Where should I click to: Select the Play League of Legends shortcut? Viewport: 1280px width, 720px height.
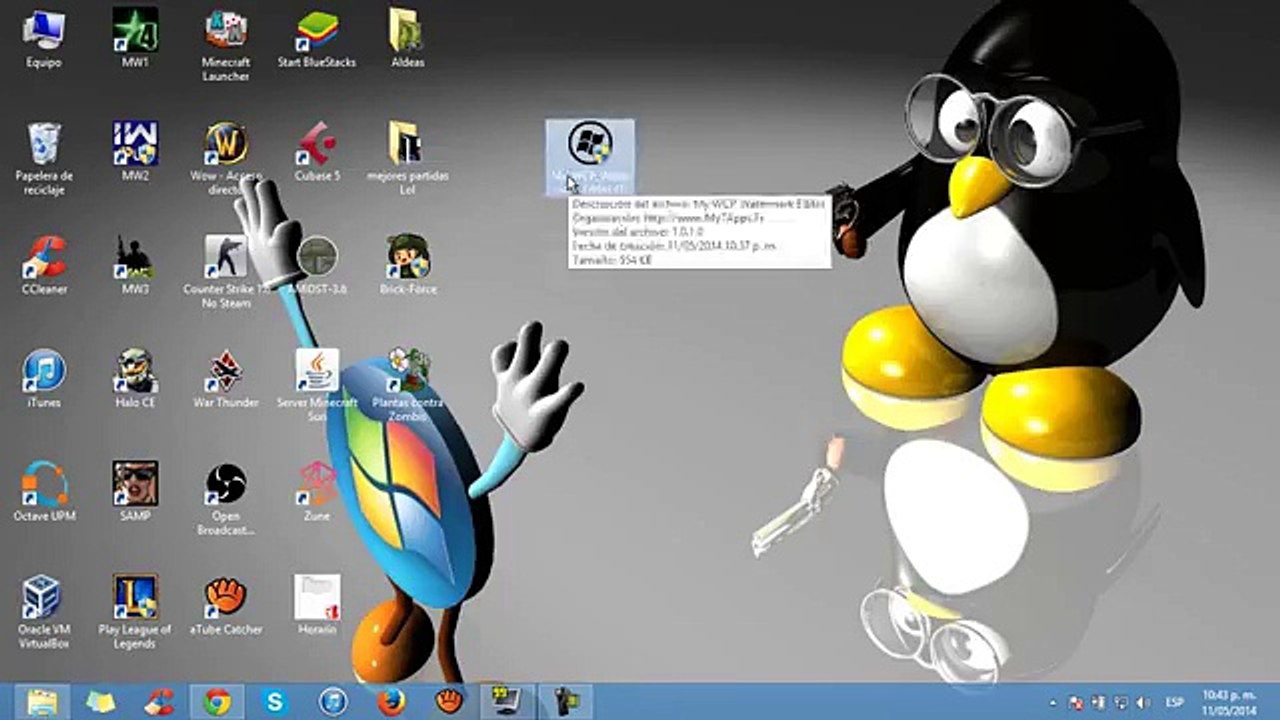click(135, 613)
